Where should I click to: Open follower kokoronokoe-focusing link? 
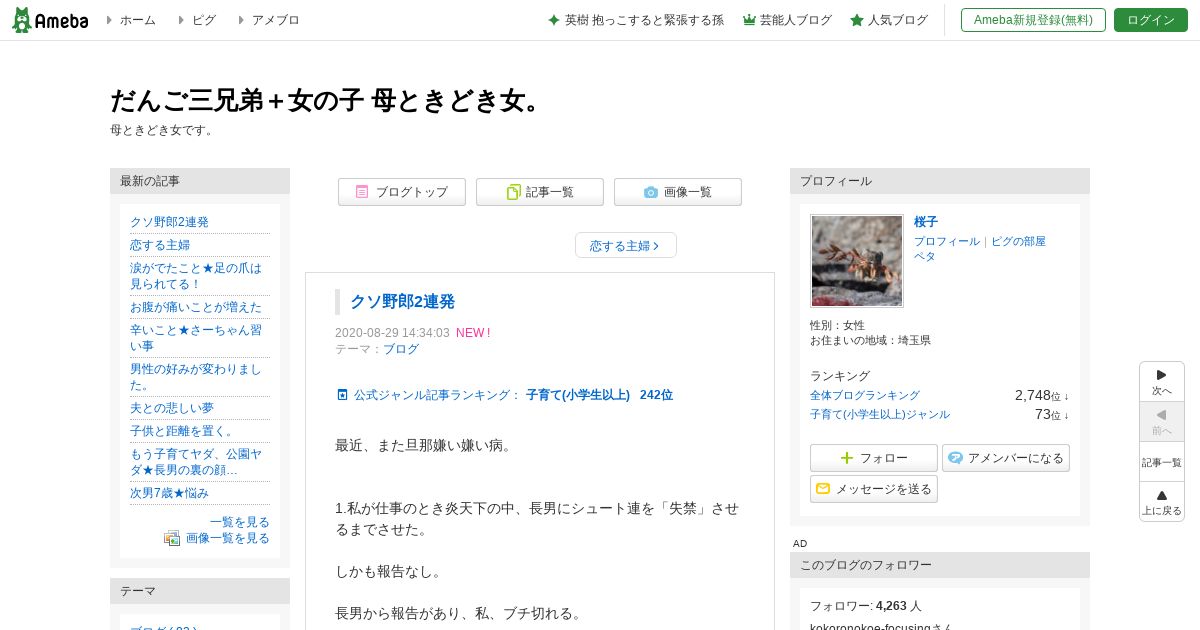click(x=881, y=627)
